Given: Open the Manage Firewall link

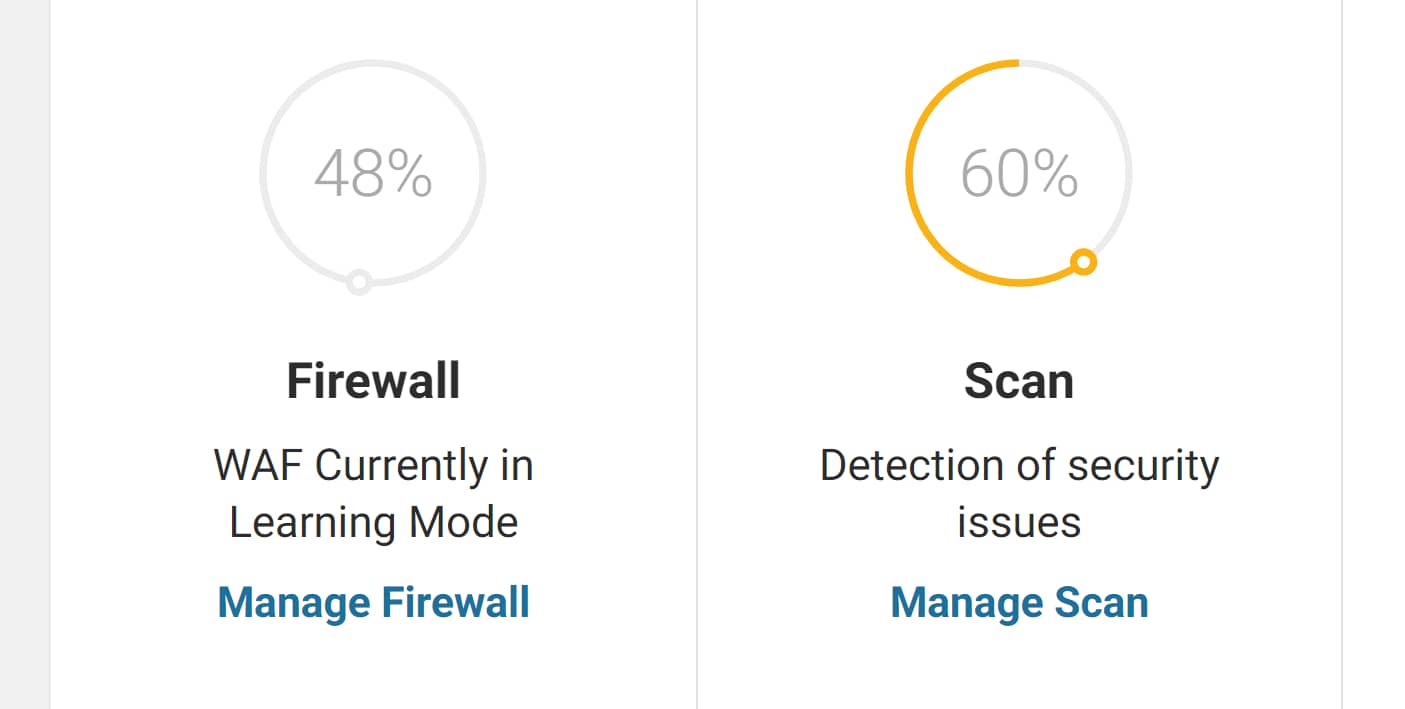Looking at the screenshot, I should [373, 603].
